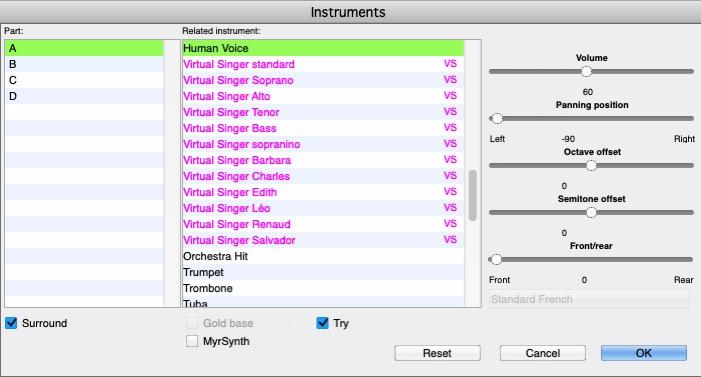The height and width of the screenshot is (377, 701).
Task: Select part B in the Part list
Action: 84,64
